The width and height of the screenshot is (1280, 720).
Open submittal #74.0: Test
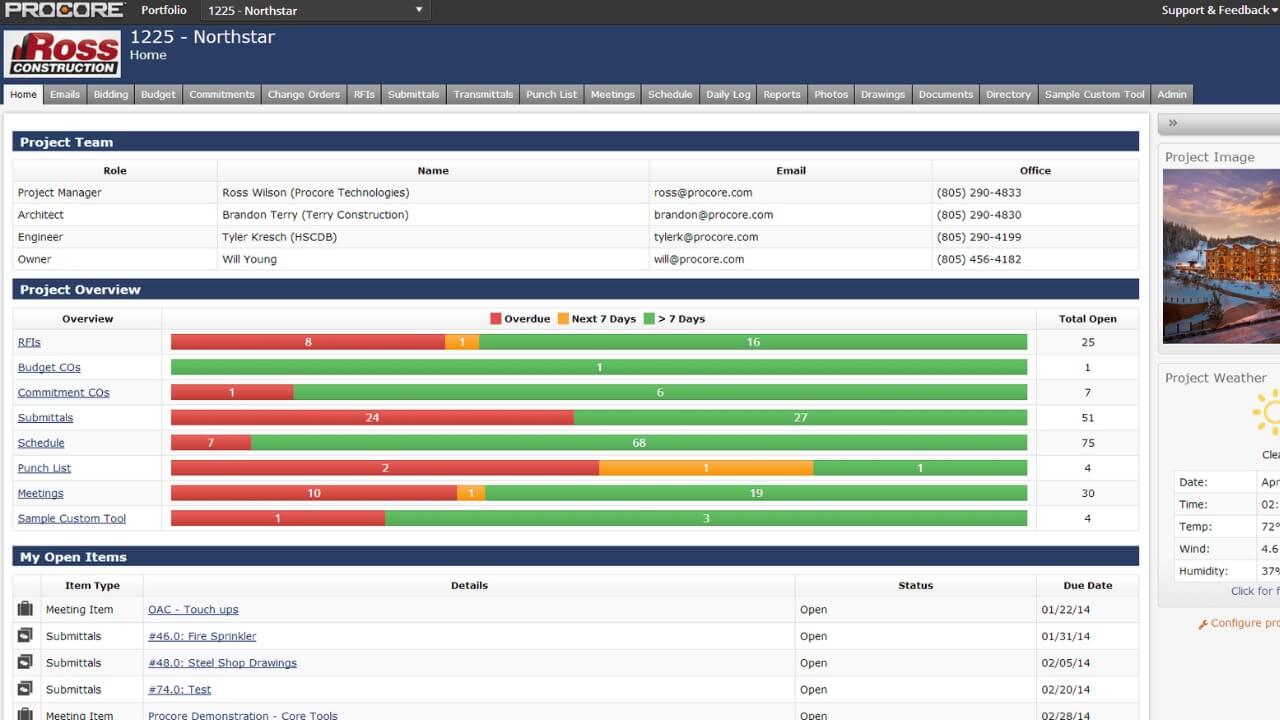coord(180,689)
